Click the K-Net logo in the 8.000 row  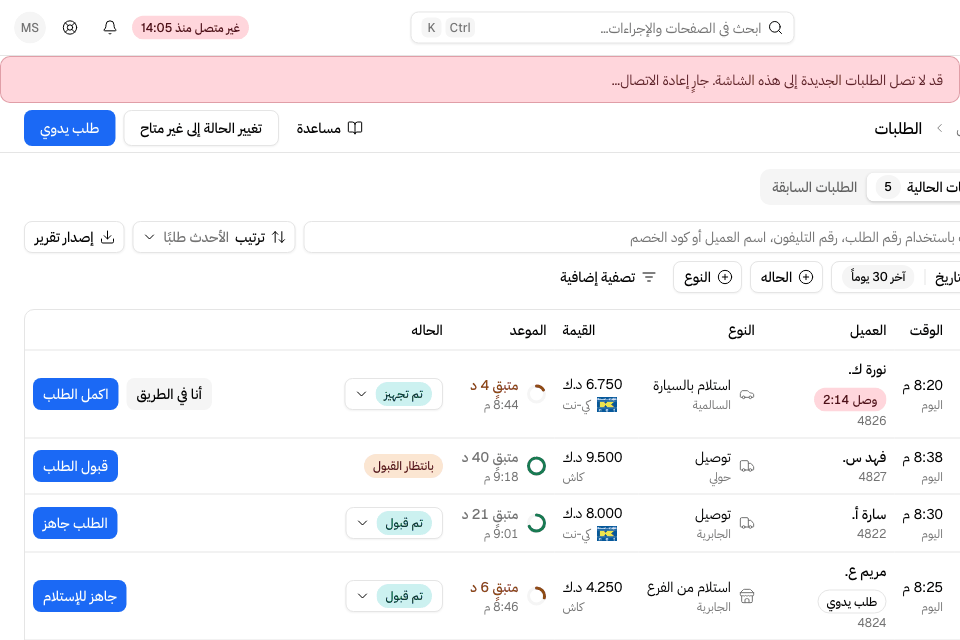coord(607,534)
